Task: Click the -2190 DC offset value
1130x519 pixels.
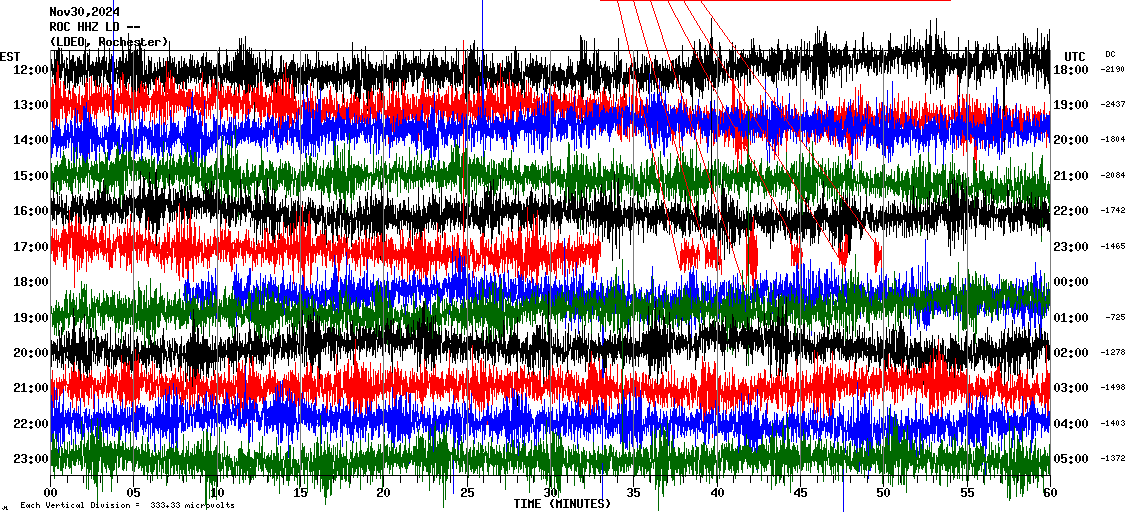Action: (x=1113, y=70)
